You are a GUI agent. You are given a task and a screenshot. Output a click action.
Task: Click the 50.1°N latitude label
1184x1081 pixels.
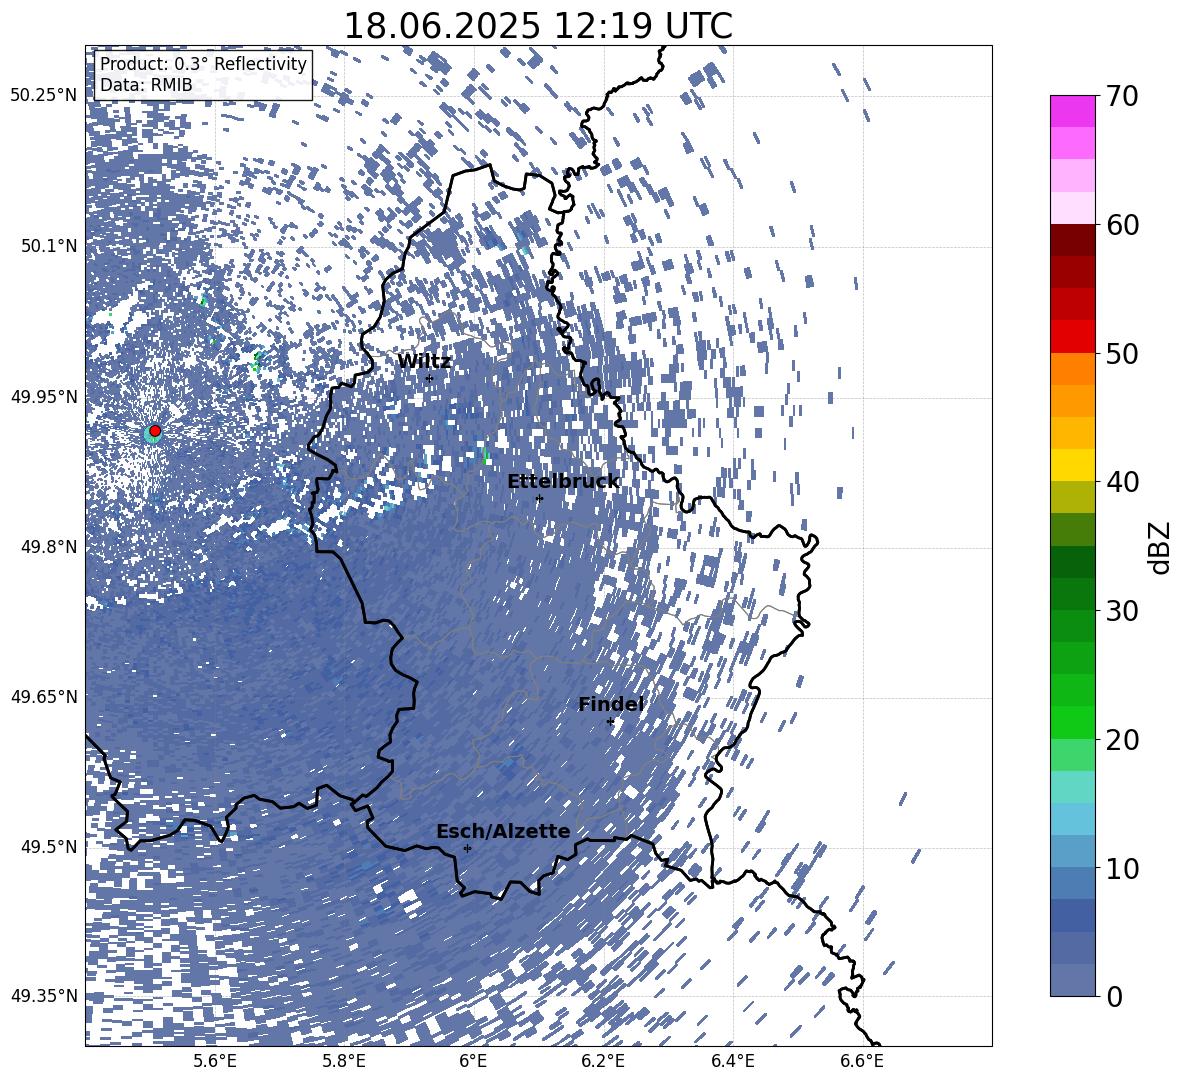coord(48,246)
